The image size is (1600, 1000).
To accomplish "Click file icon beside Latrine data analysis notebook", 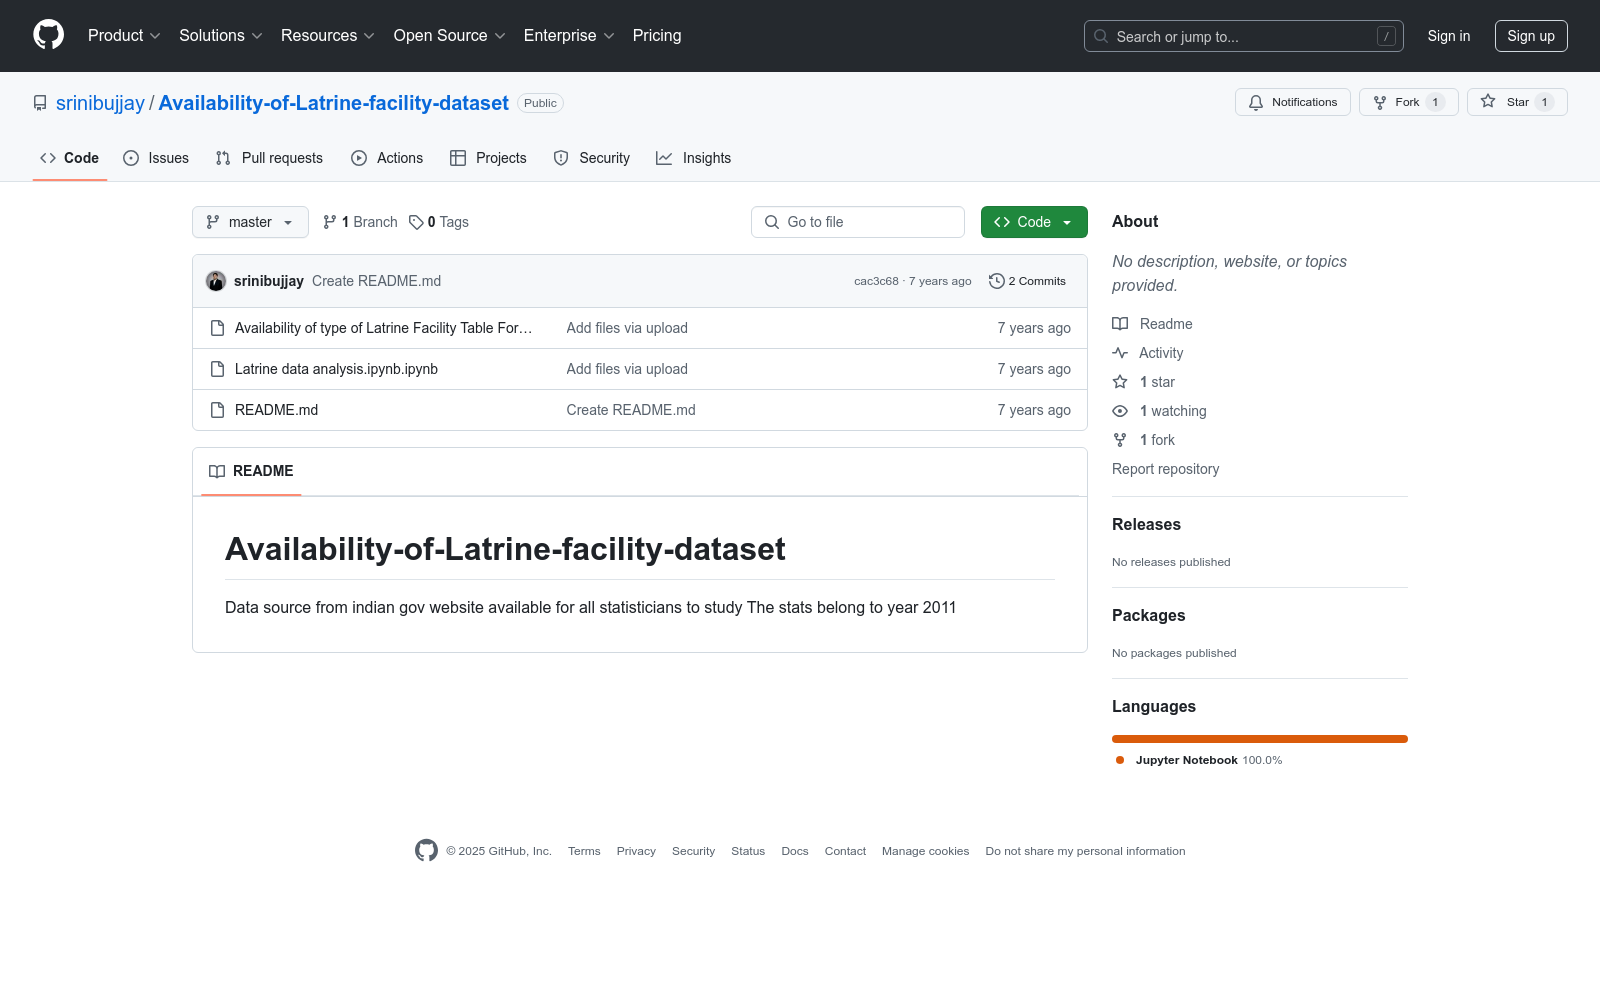I will click(217, 369).
